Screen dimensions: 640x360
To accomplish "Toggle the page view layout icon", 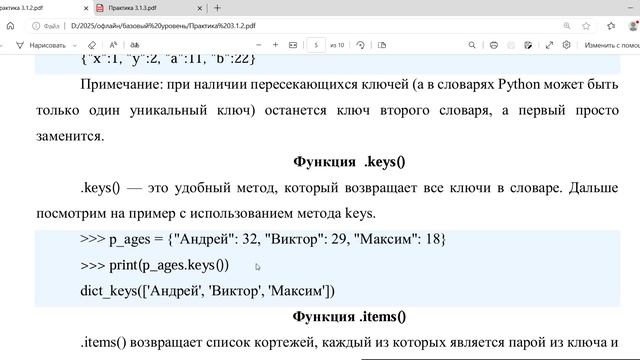I will [x=382, y=45].
